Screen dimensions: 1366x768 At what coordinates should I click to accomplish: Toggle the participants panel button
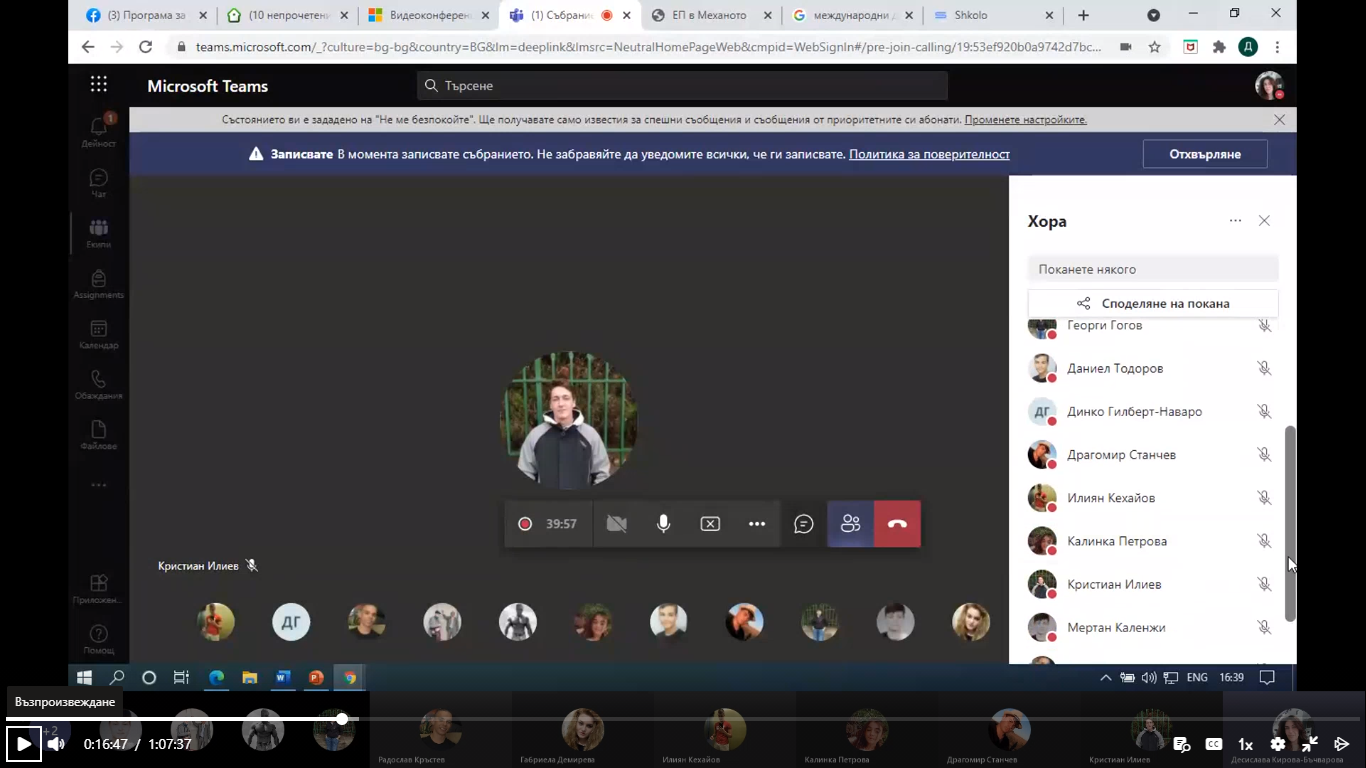tap(850, 524)
